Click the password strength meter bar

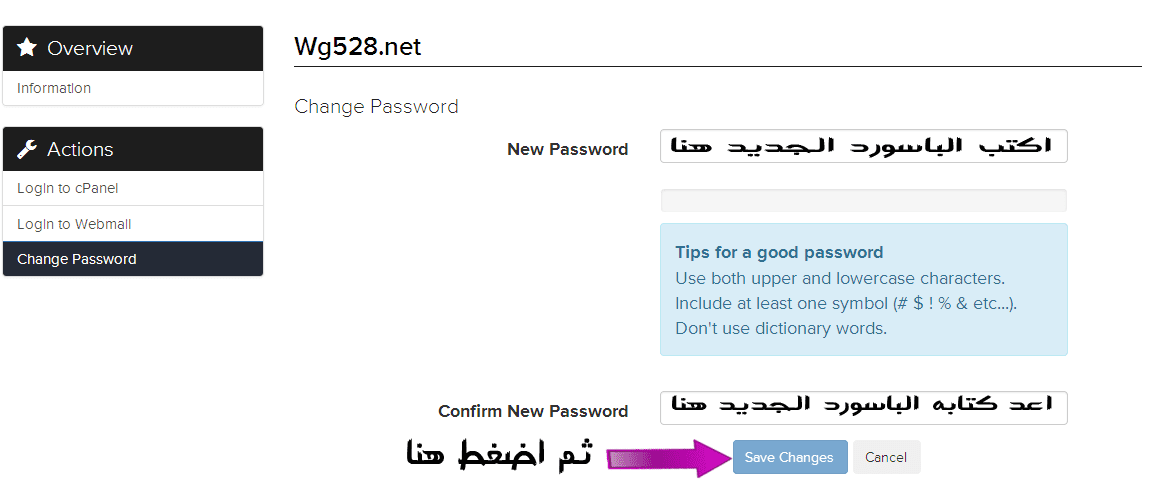click(863, 200)
